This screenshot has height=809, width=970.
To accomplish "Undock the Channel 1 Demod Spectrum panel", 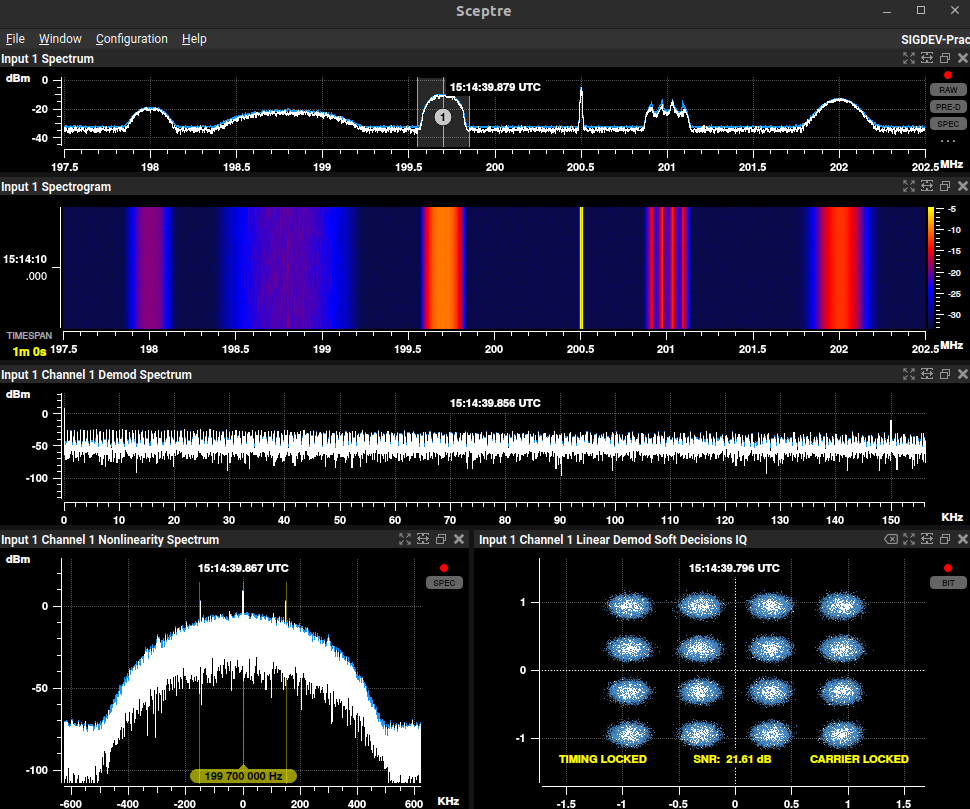I will coord(945,374).
